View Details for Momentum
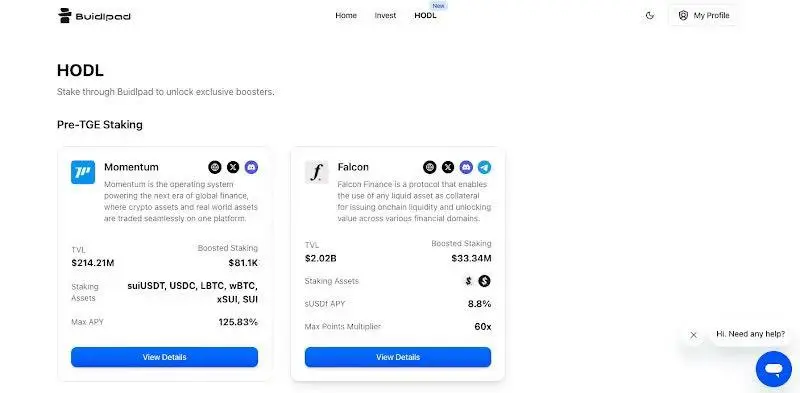Screen dimensions: 800x393 point(164,357)
